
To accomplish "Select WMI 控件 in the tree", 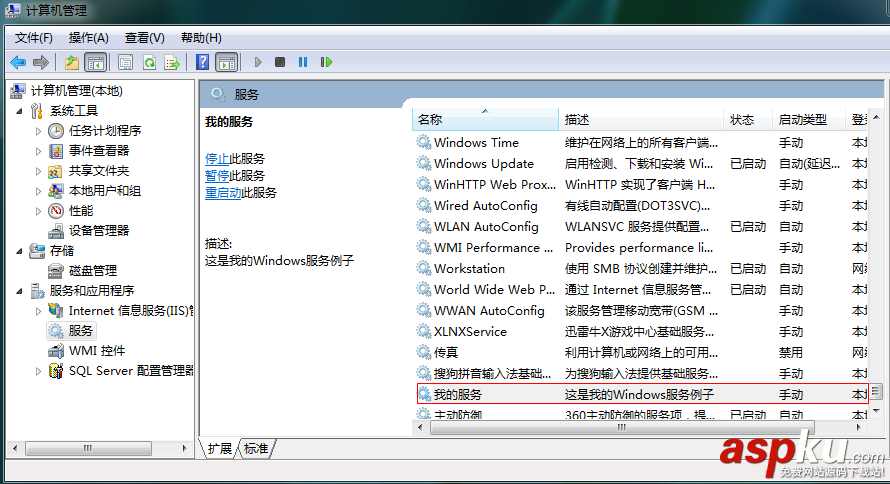I will tap(96, 351).
